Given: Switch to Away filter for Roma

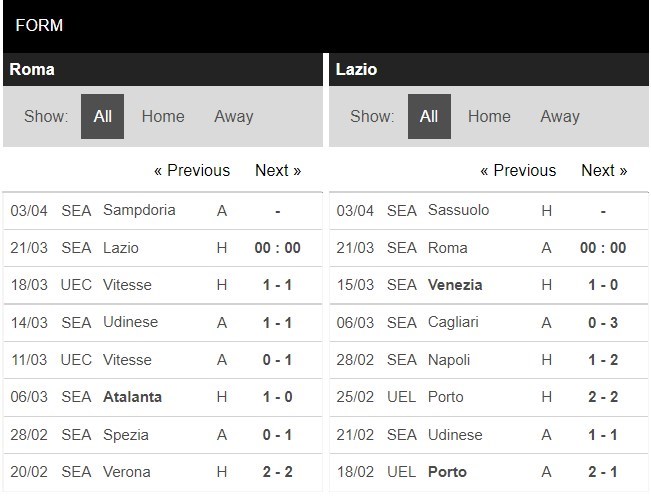Looking at the screenshot, I should click(x=233, y=116).
